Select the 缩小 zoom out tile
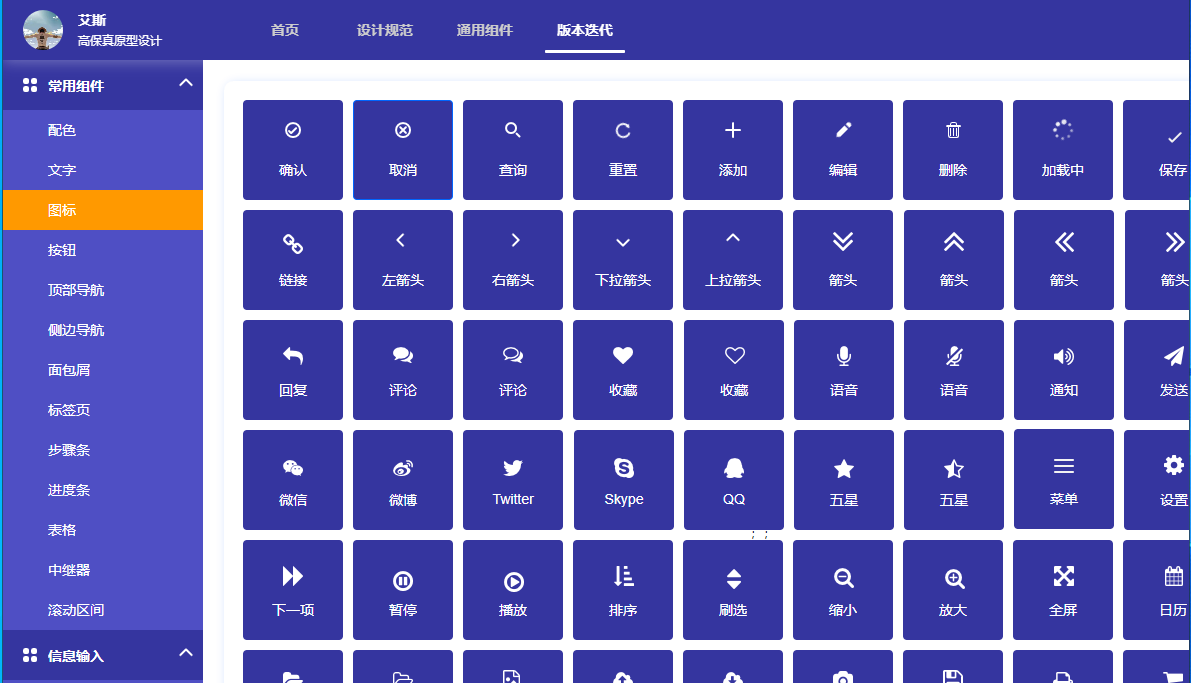This screenshot has width=1191, height=683. click(x=843, y=590)
